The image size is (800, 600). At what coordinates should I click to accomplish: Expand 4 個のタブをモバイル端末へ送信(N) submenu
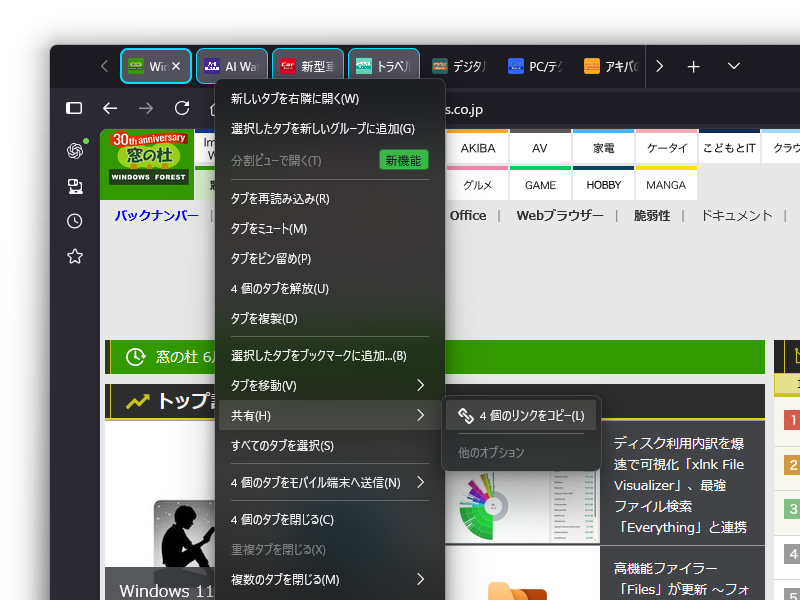[x=330, y=483]
